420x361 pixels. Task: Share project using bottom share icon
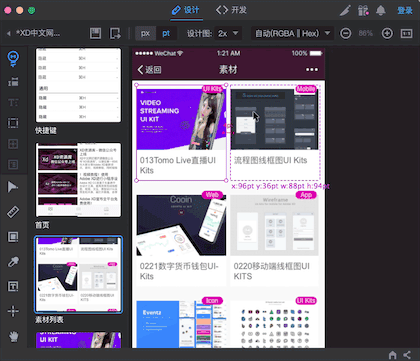[407, 355]
